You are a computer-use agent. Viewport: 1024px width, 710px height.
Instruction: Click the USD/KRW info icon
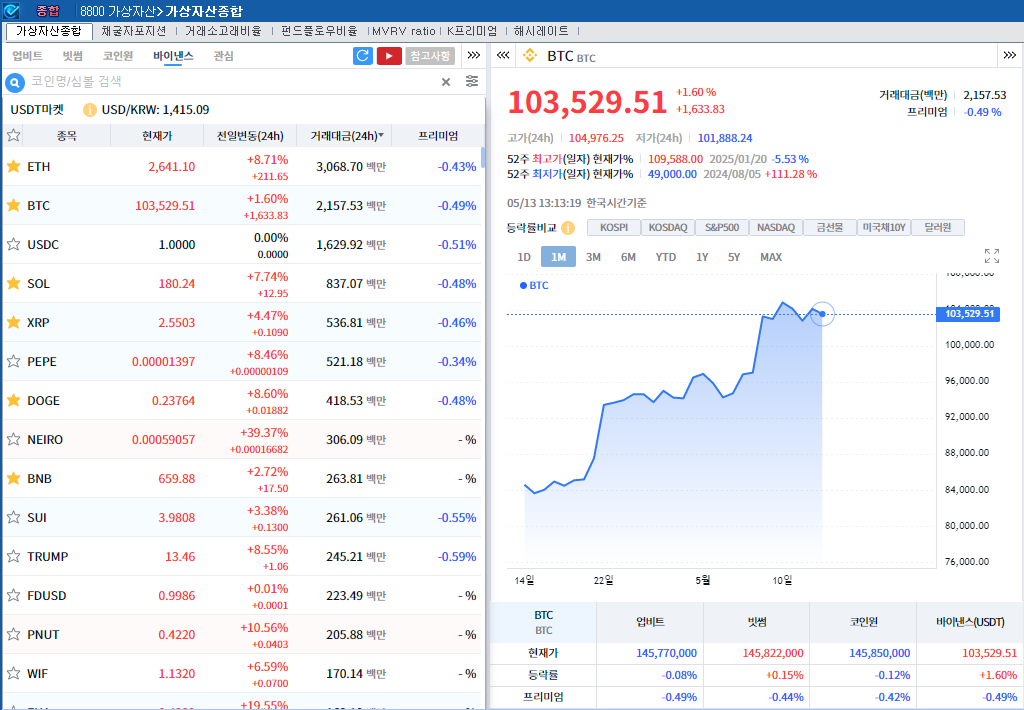point(89,110)
